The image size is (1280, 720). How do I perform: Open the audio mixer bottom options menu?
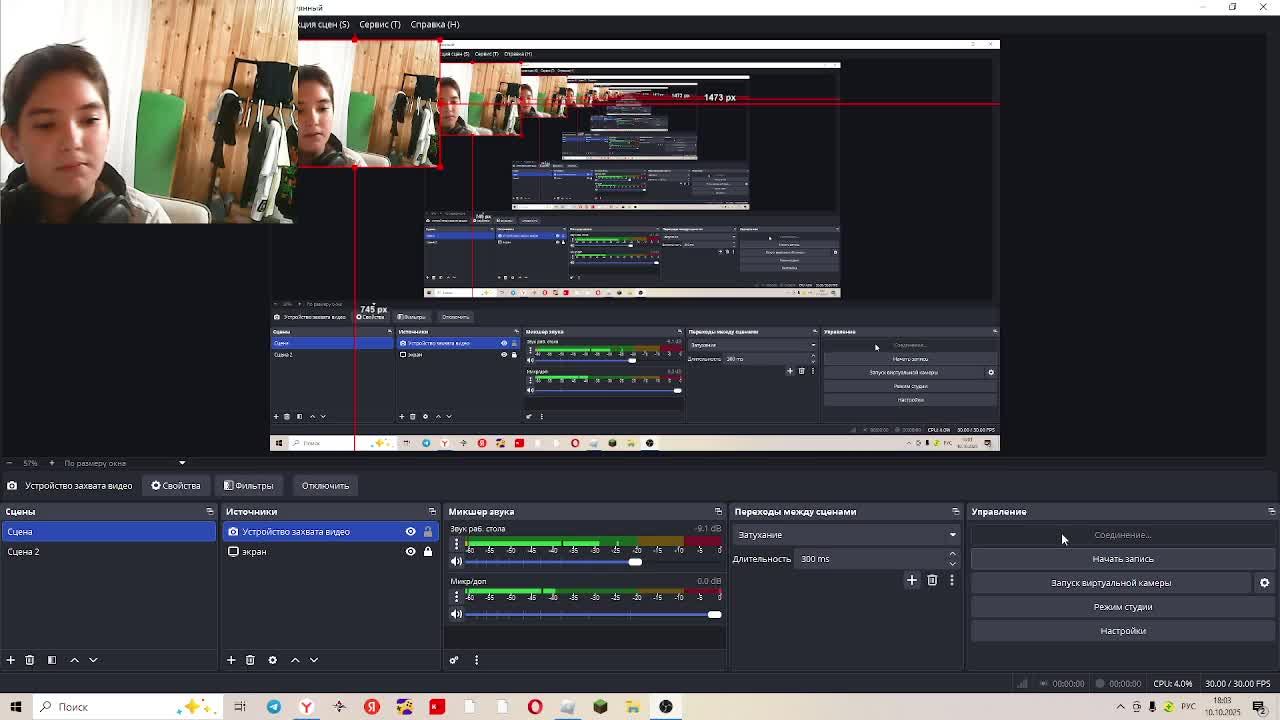pyautogui.click(x=476, y=660)
